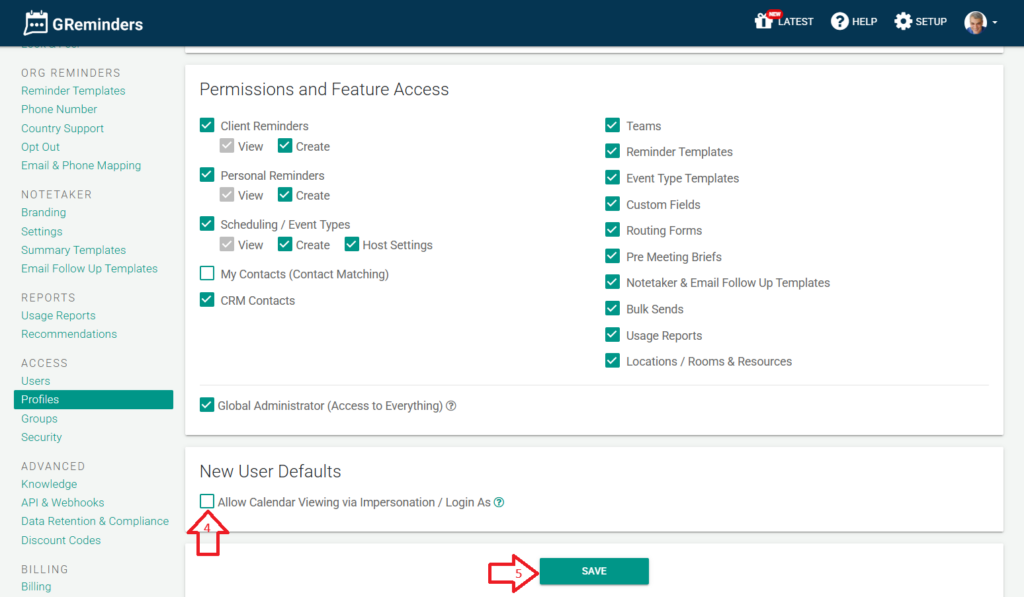Check the My Contacts (Contact Matching) box

coord(207,273)
